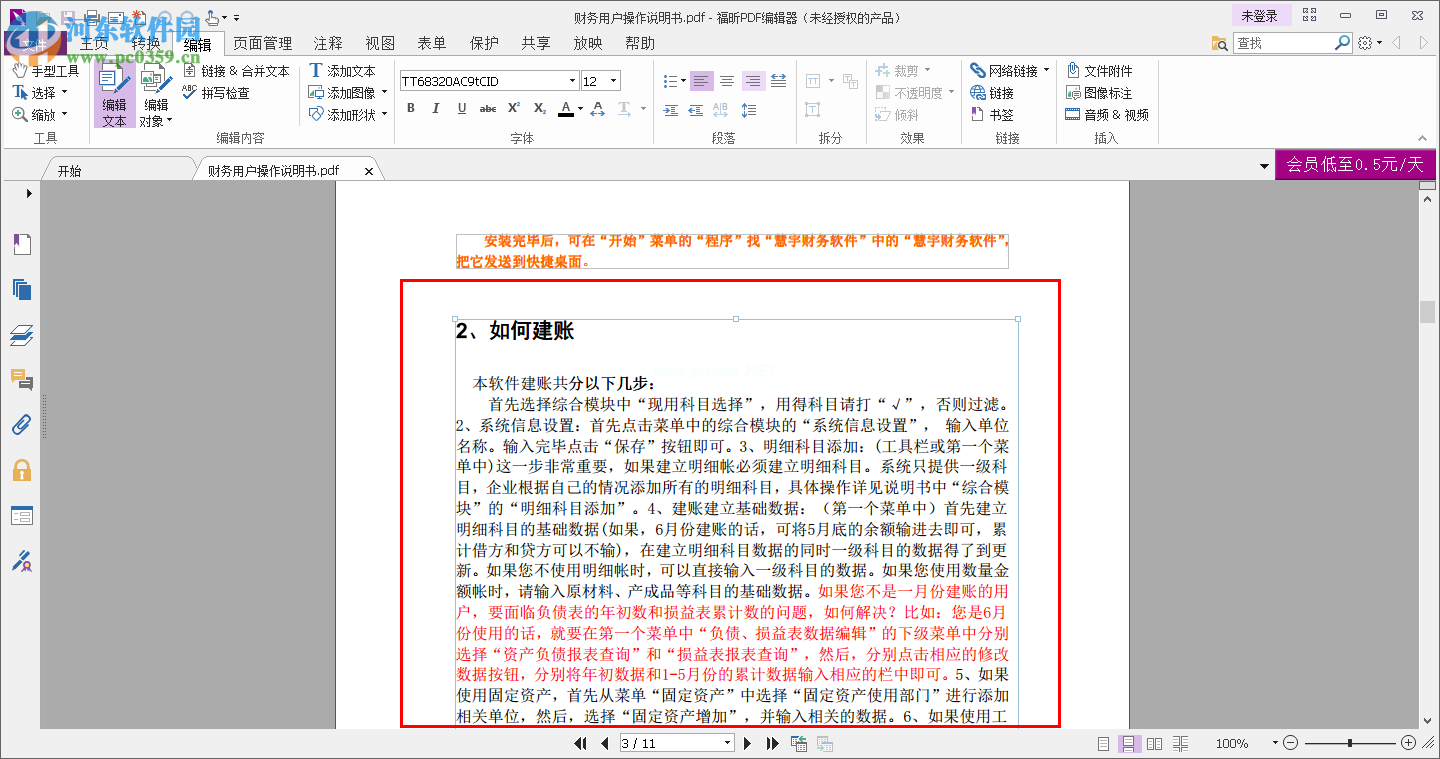Viewport: 1440px width, 759px height.
Task: Open the 视图 ribbon tab
Action: (380, 43)
